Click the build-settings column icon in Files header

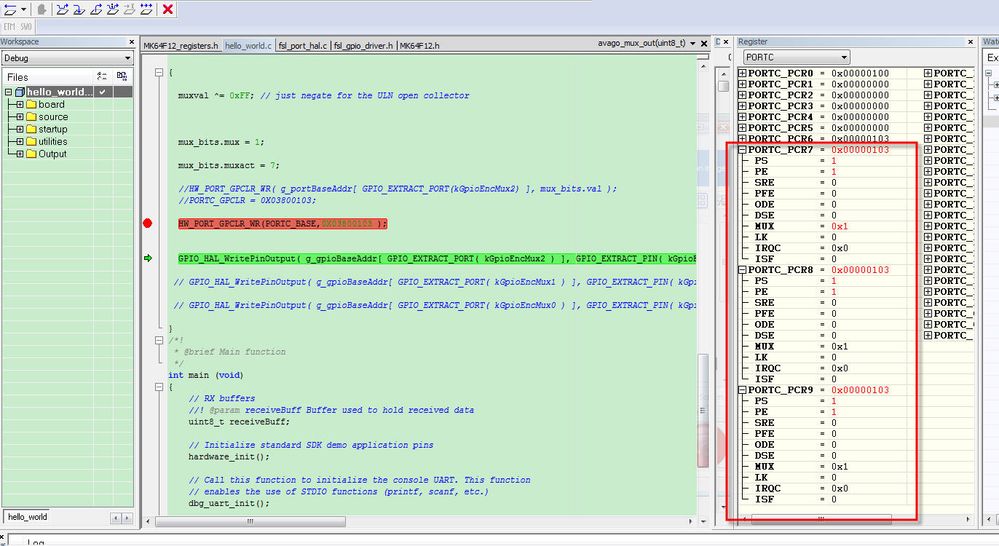[x=102, y=76]
